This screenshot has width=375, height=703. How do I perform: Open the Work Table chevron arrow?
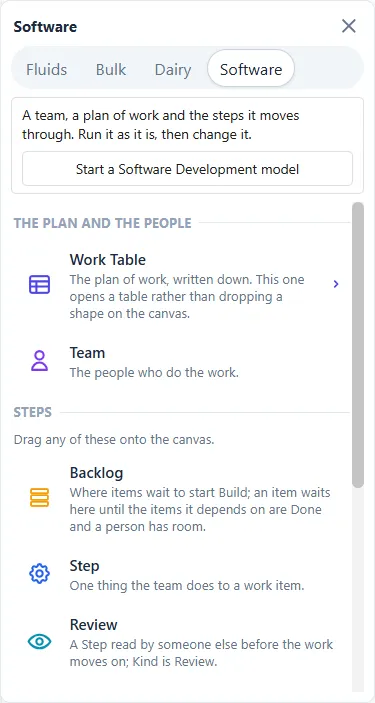pos(336,284)
